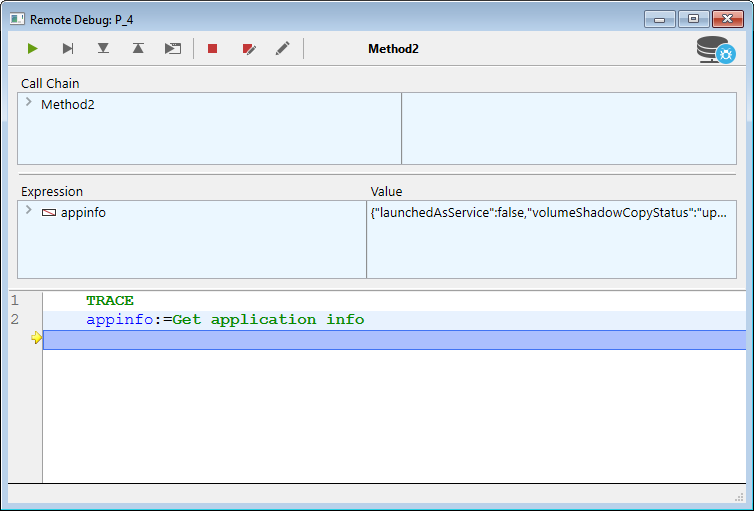754x511 pixels.
Task: Click the Step Out debugger icon
Action: tap(137, 48)
